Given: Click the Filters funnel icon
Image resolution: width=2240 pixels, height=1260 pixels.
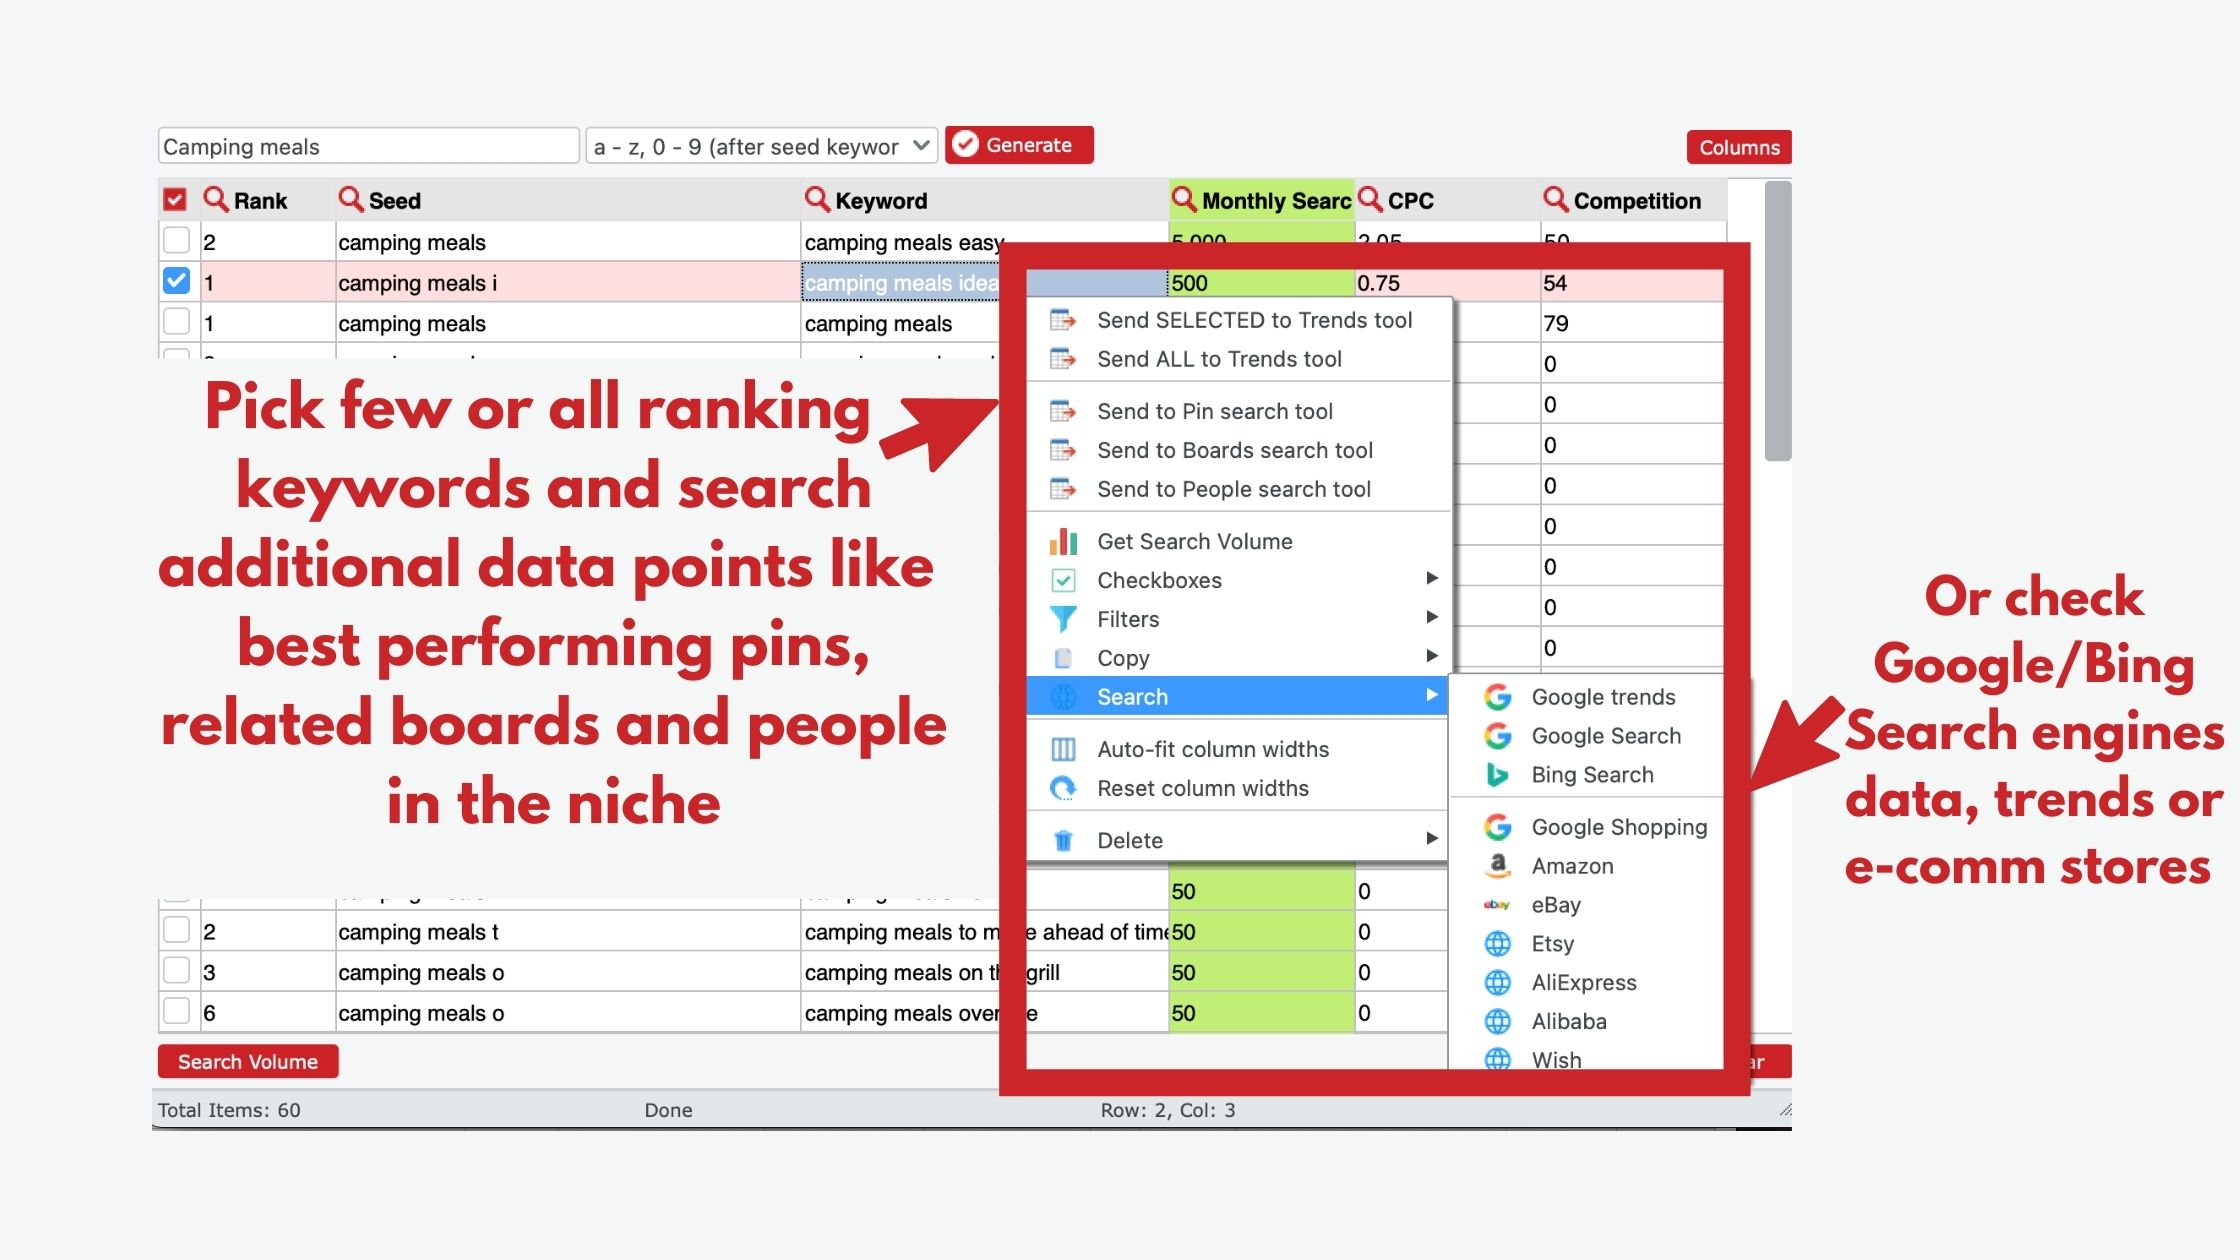Looking at the screenshot, I should pyautogui.click(x=1063, y=619).
